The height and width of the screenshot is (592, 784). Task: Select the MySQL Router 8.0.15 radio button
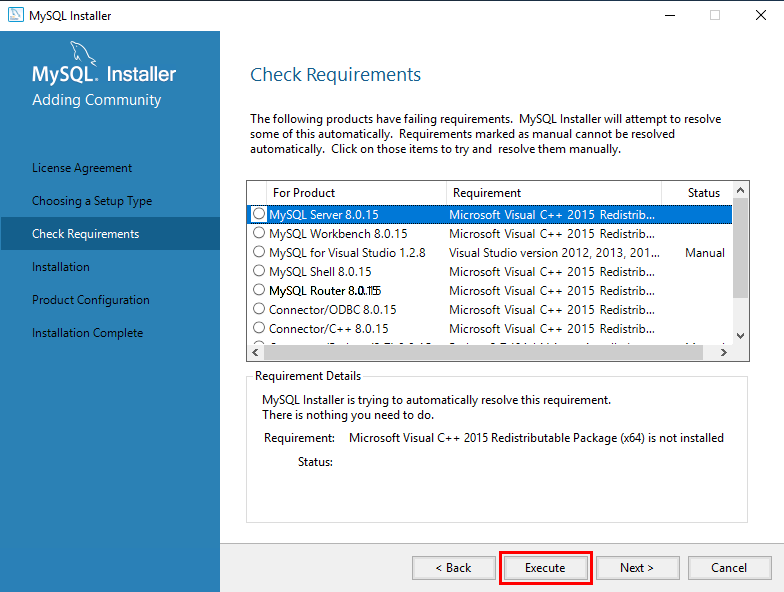258,290
